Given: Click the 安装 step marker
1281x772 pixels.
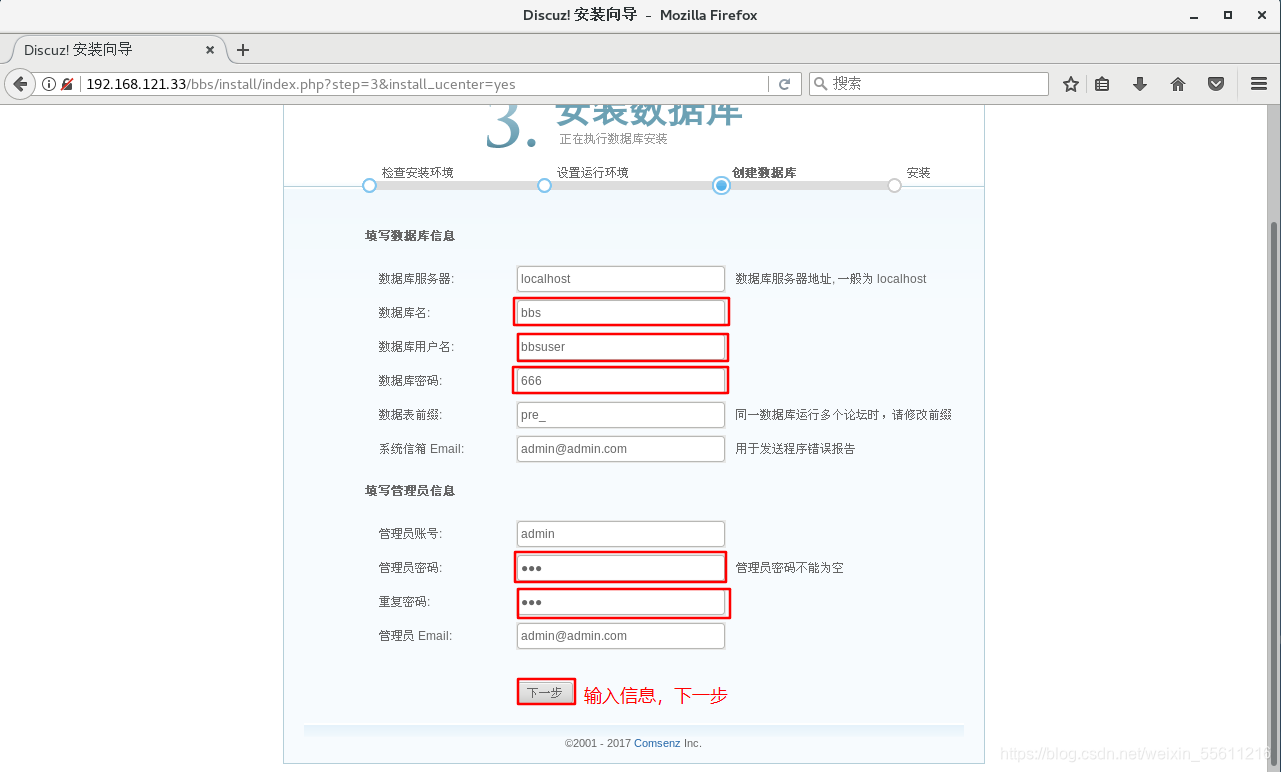Looking at the screenshot, I should (x=894, y=186).
